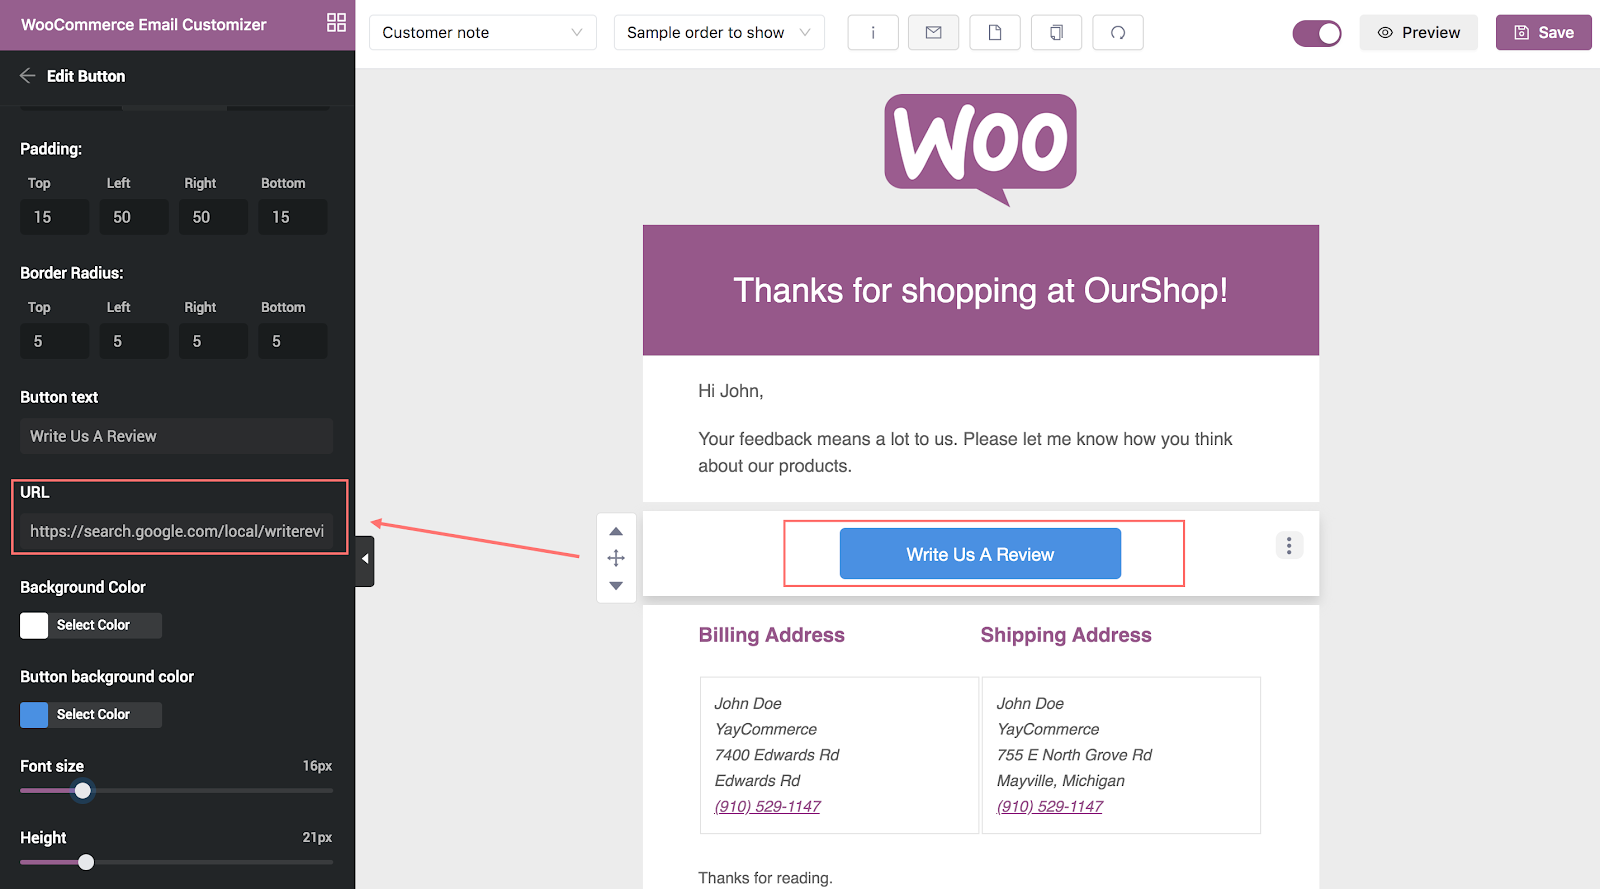Click the 'Thanks for reading.' text
The width and height of the screenshot is (1600, 889).
[765, 878]
